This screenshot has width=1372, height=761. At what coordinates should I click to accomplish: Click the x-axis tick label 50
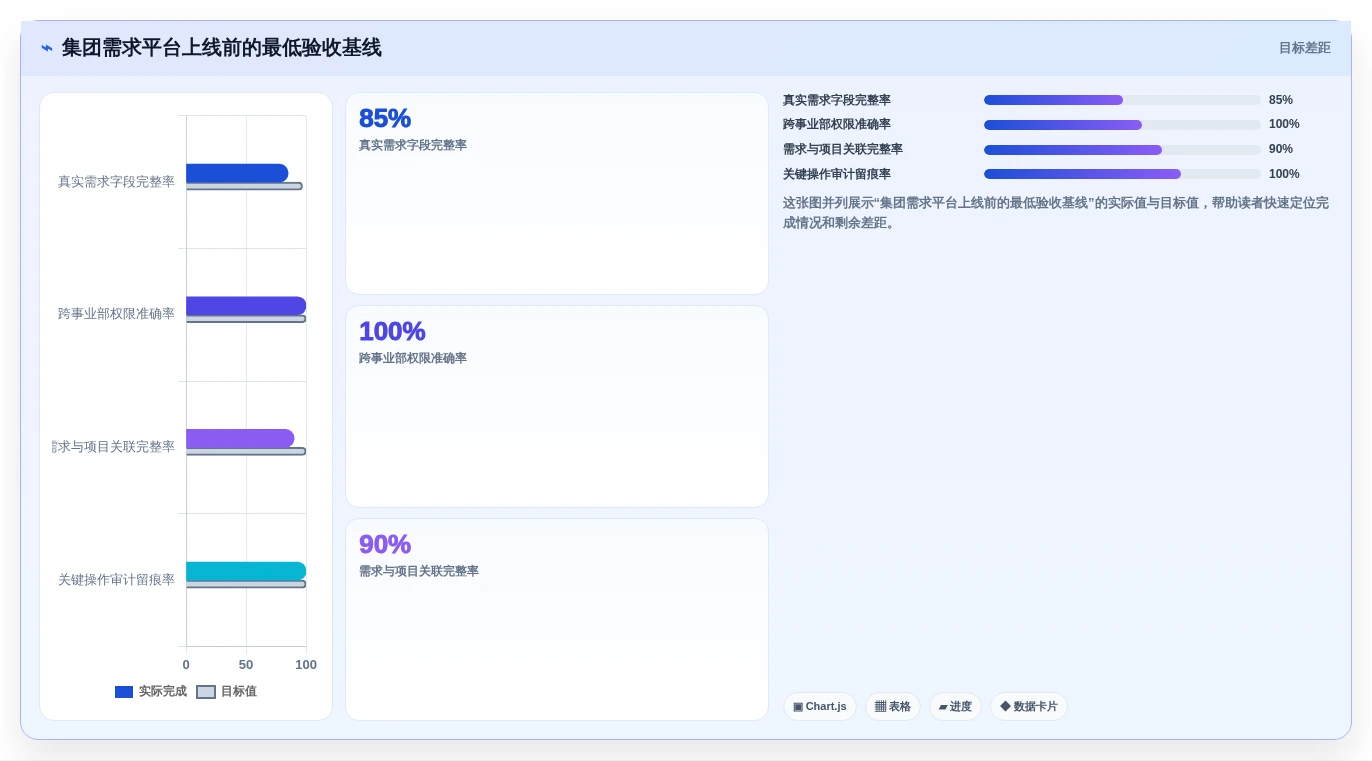click(x=246, y=665)
